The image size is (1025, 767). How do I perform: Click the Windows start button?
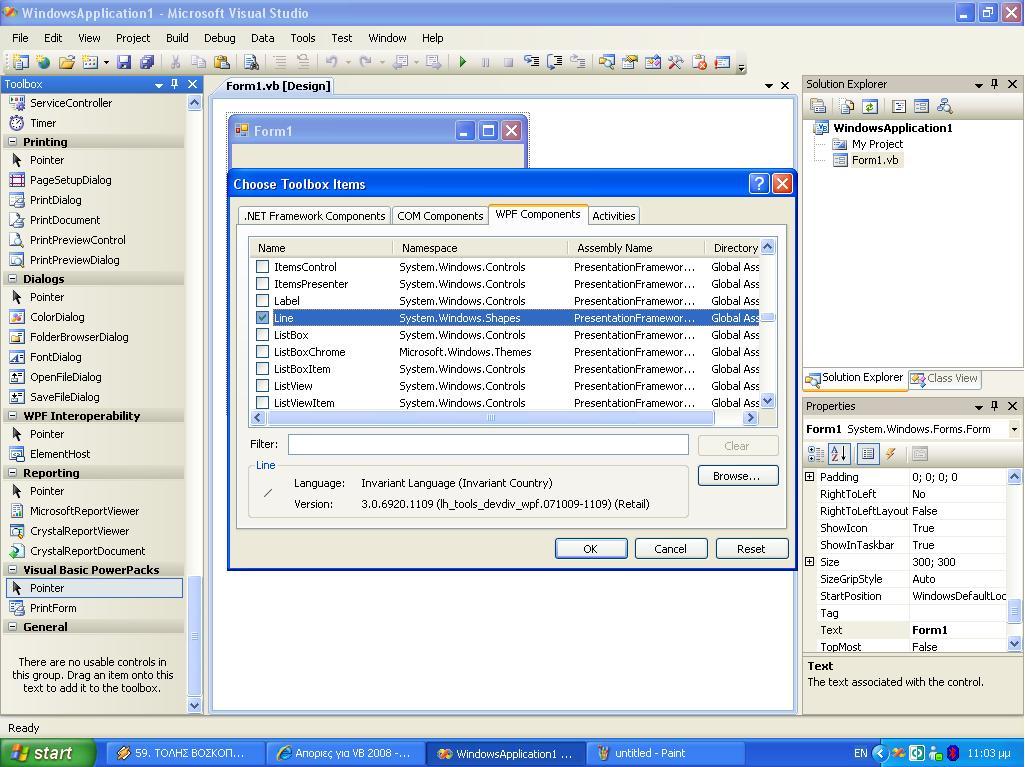48,753
